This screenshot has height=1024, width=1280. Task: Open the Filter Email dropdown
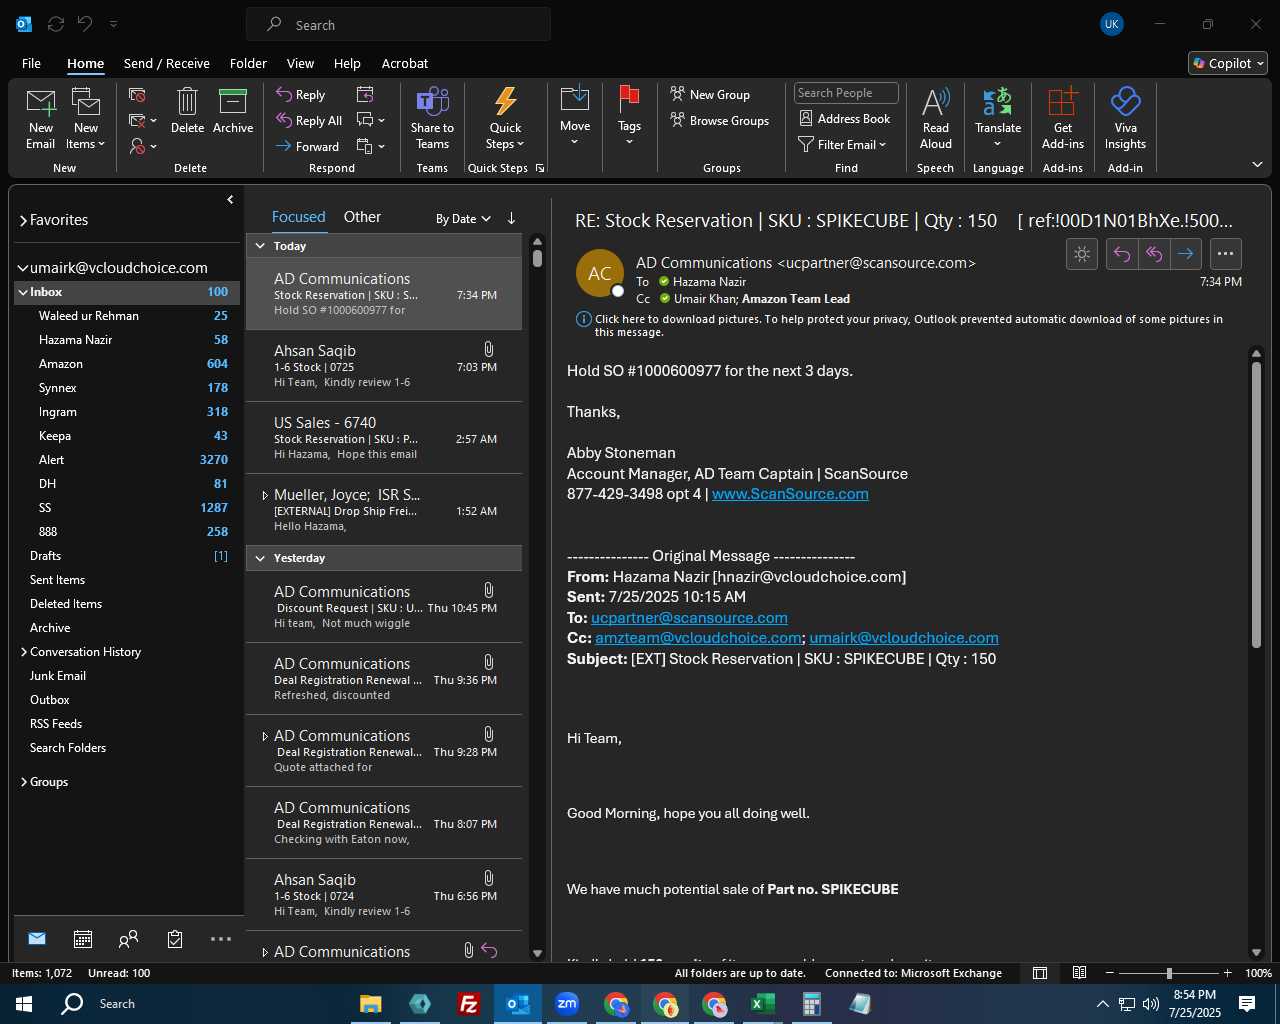[842, 144]
